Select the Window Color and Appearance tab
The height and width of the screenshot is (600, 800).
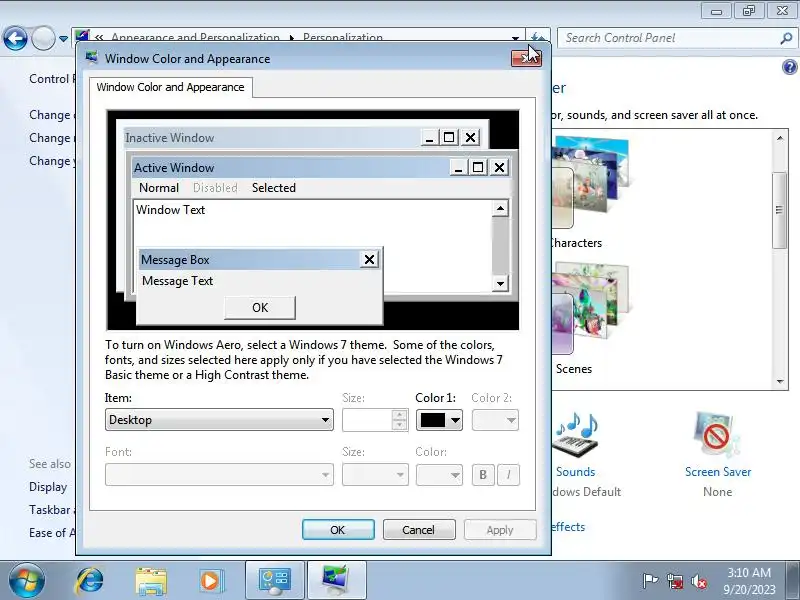coord(170,87)
